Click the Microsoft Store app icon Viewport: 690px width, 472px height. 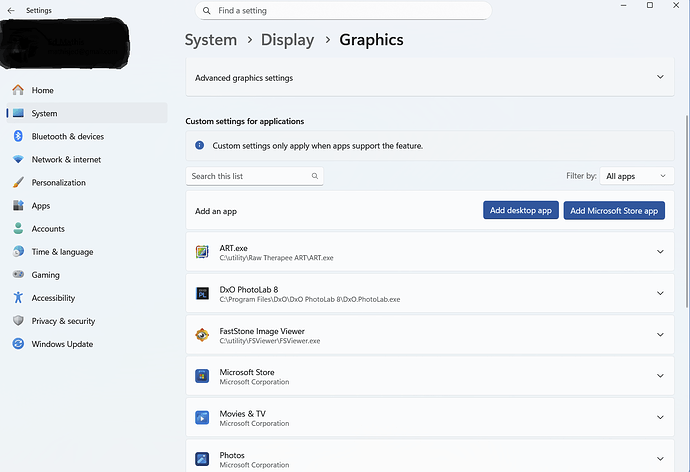(x=202, y=376)
